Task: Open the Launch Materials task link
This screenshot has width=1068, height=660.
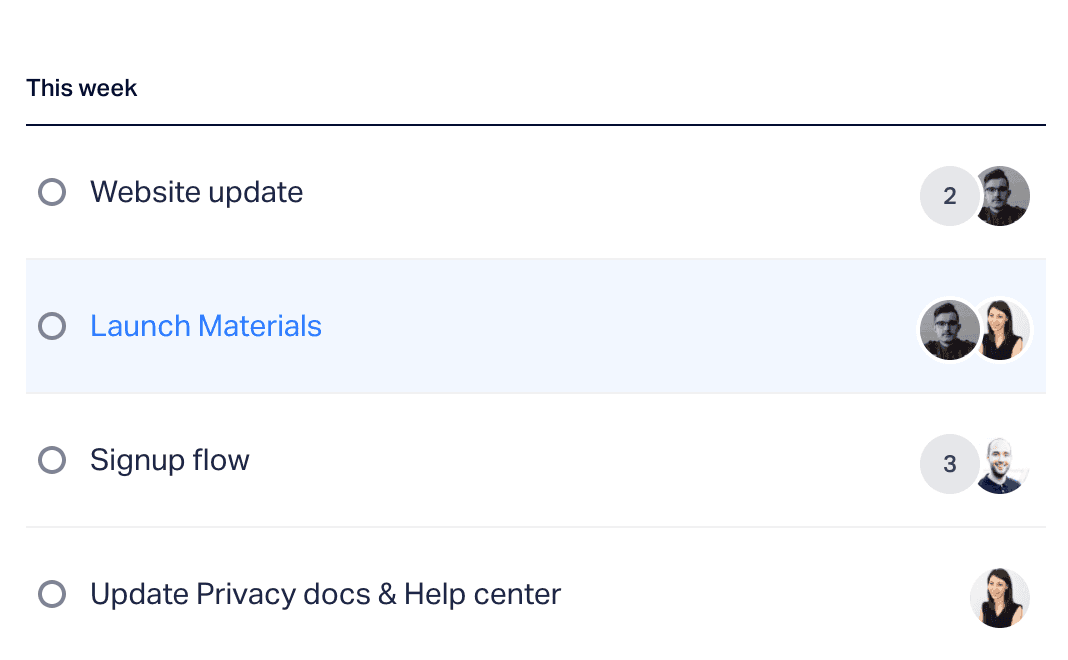Action: [x=206, y=326]
